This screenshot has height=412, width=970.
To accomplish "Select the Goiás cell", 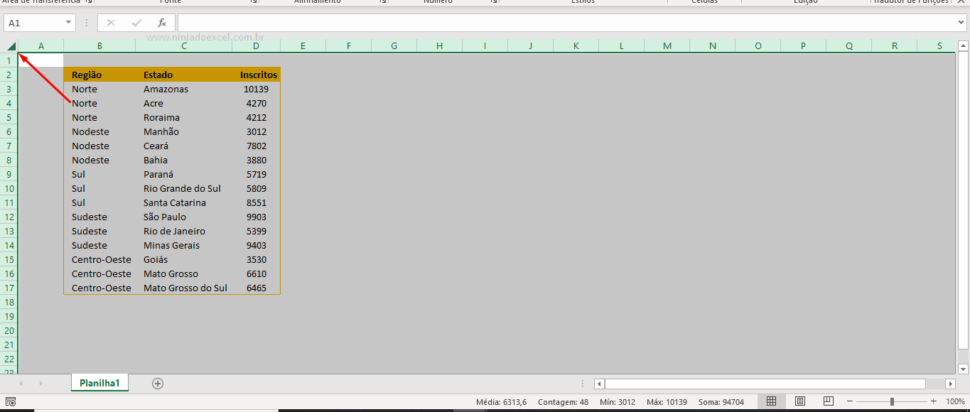I will 184,260.
